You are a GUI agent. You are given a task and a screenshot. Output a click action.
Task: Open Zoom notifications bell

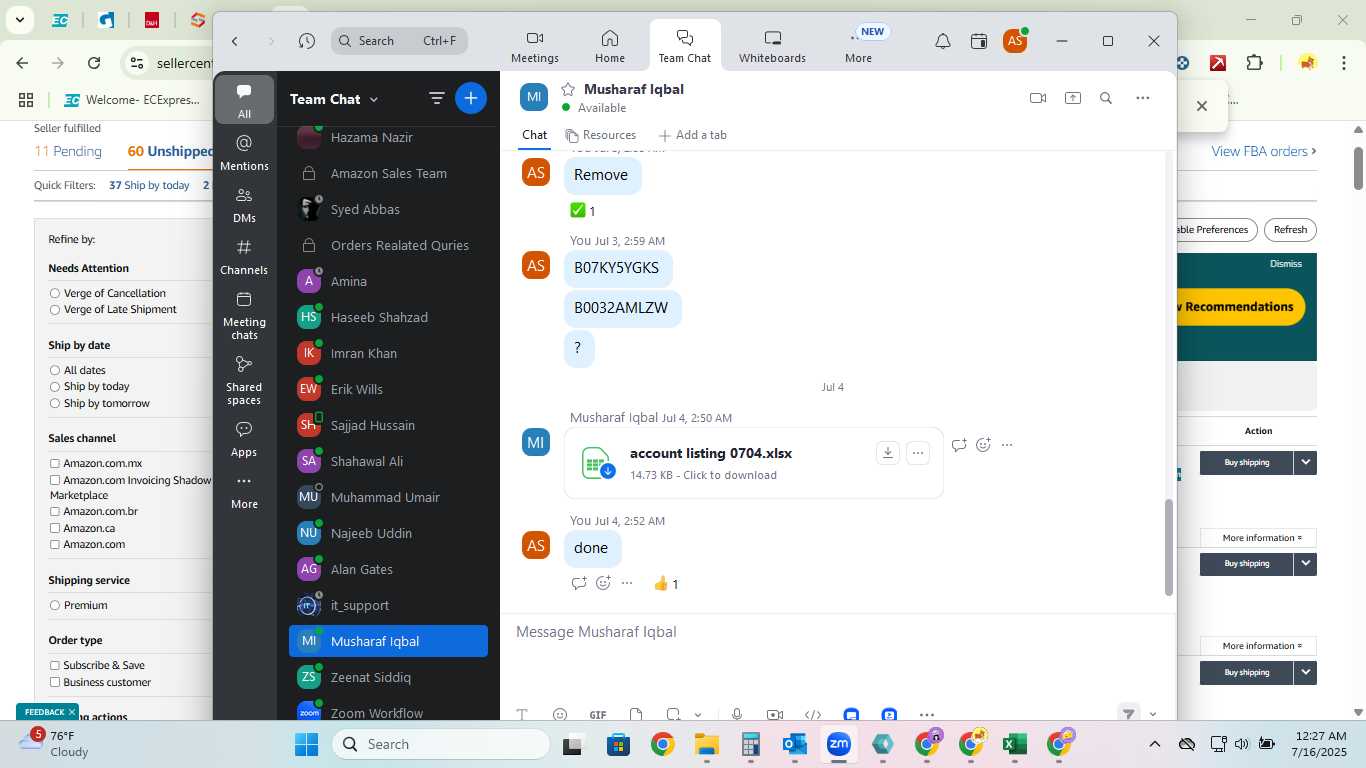943,41
